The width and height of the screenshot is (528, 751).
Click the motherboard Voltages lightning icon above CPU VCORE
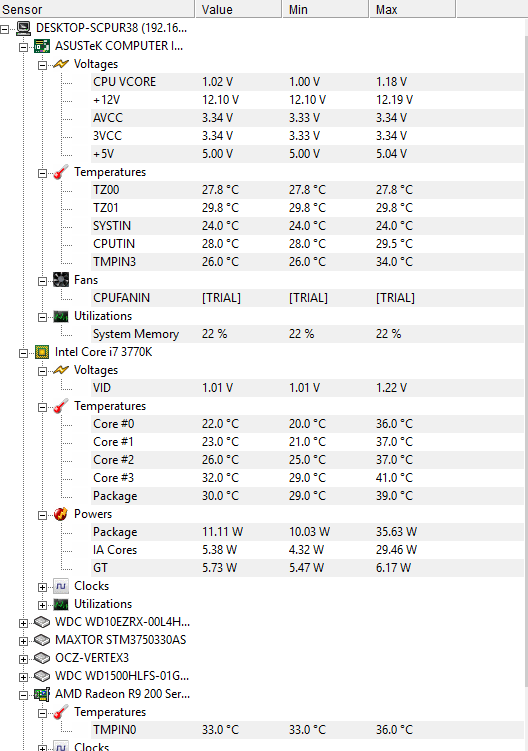click(61, 64)
